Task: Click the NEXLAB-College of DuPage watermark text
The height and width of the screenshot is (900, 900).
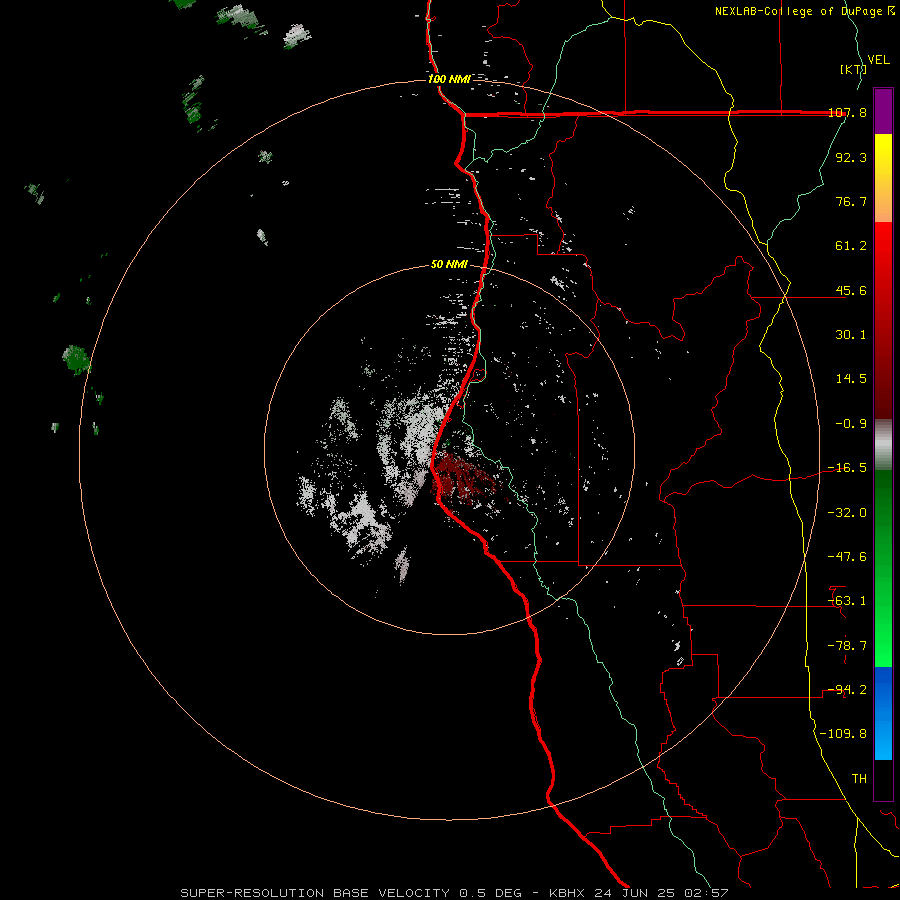Action: 804,11
